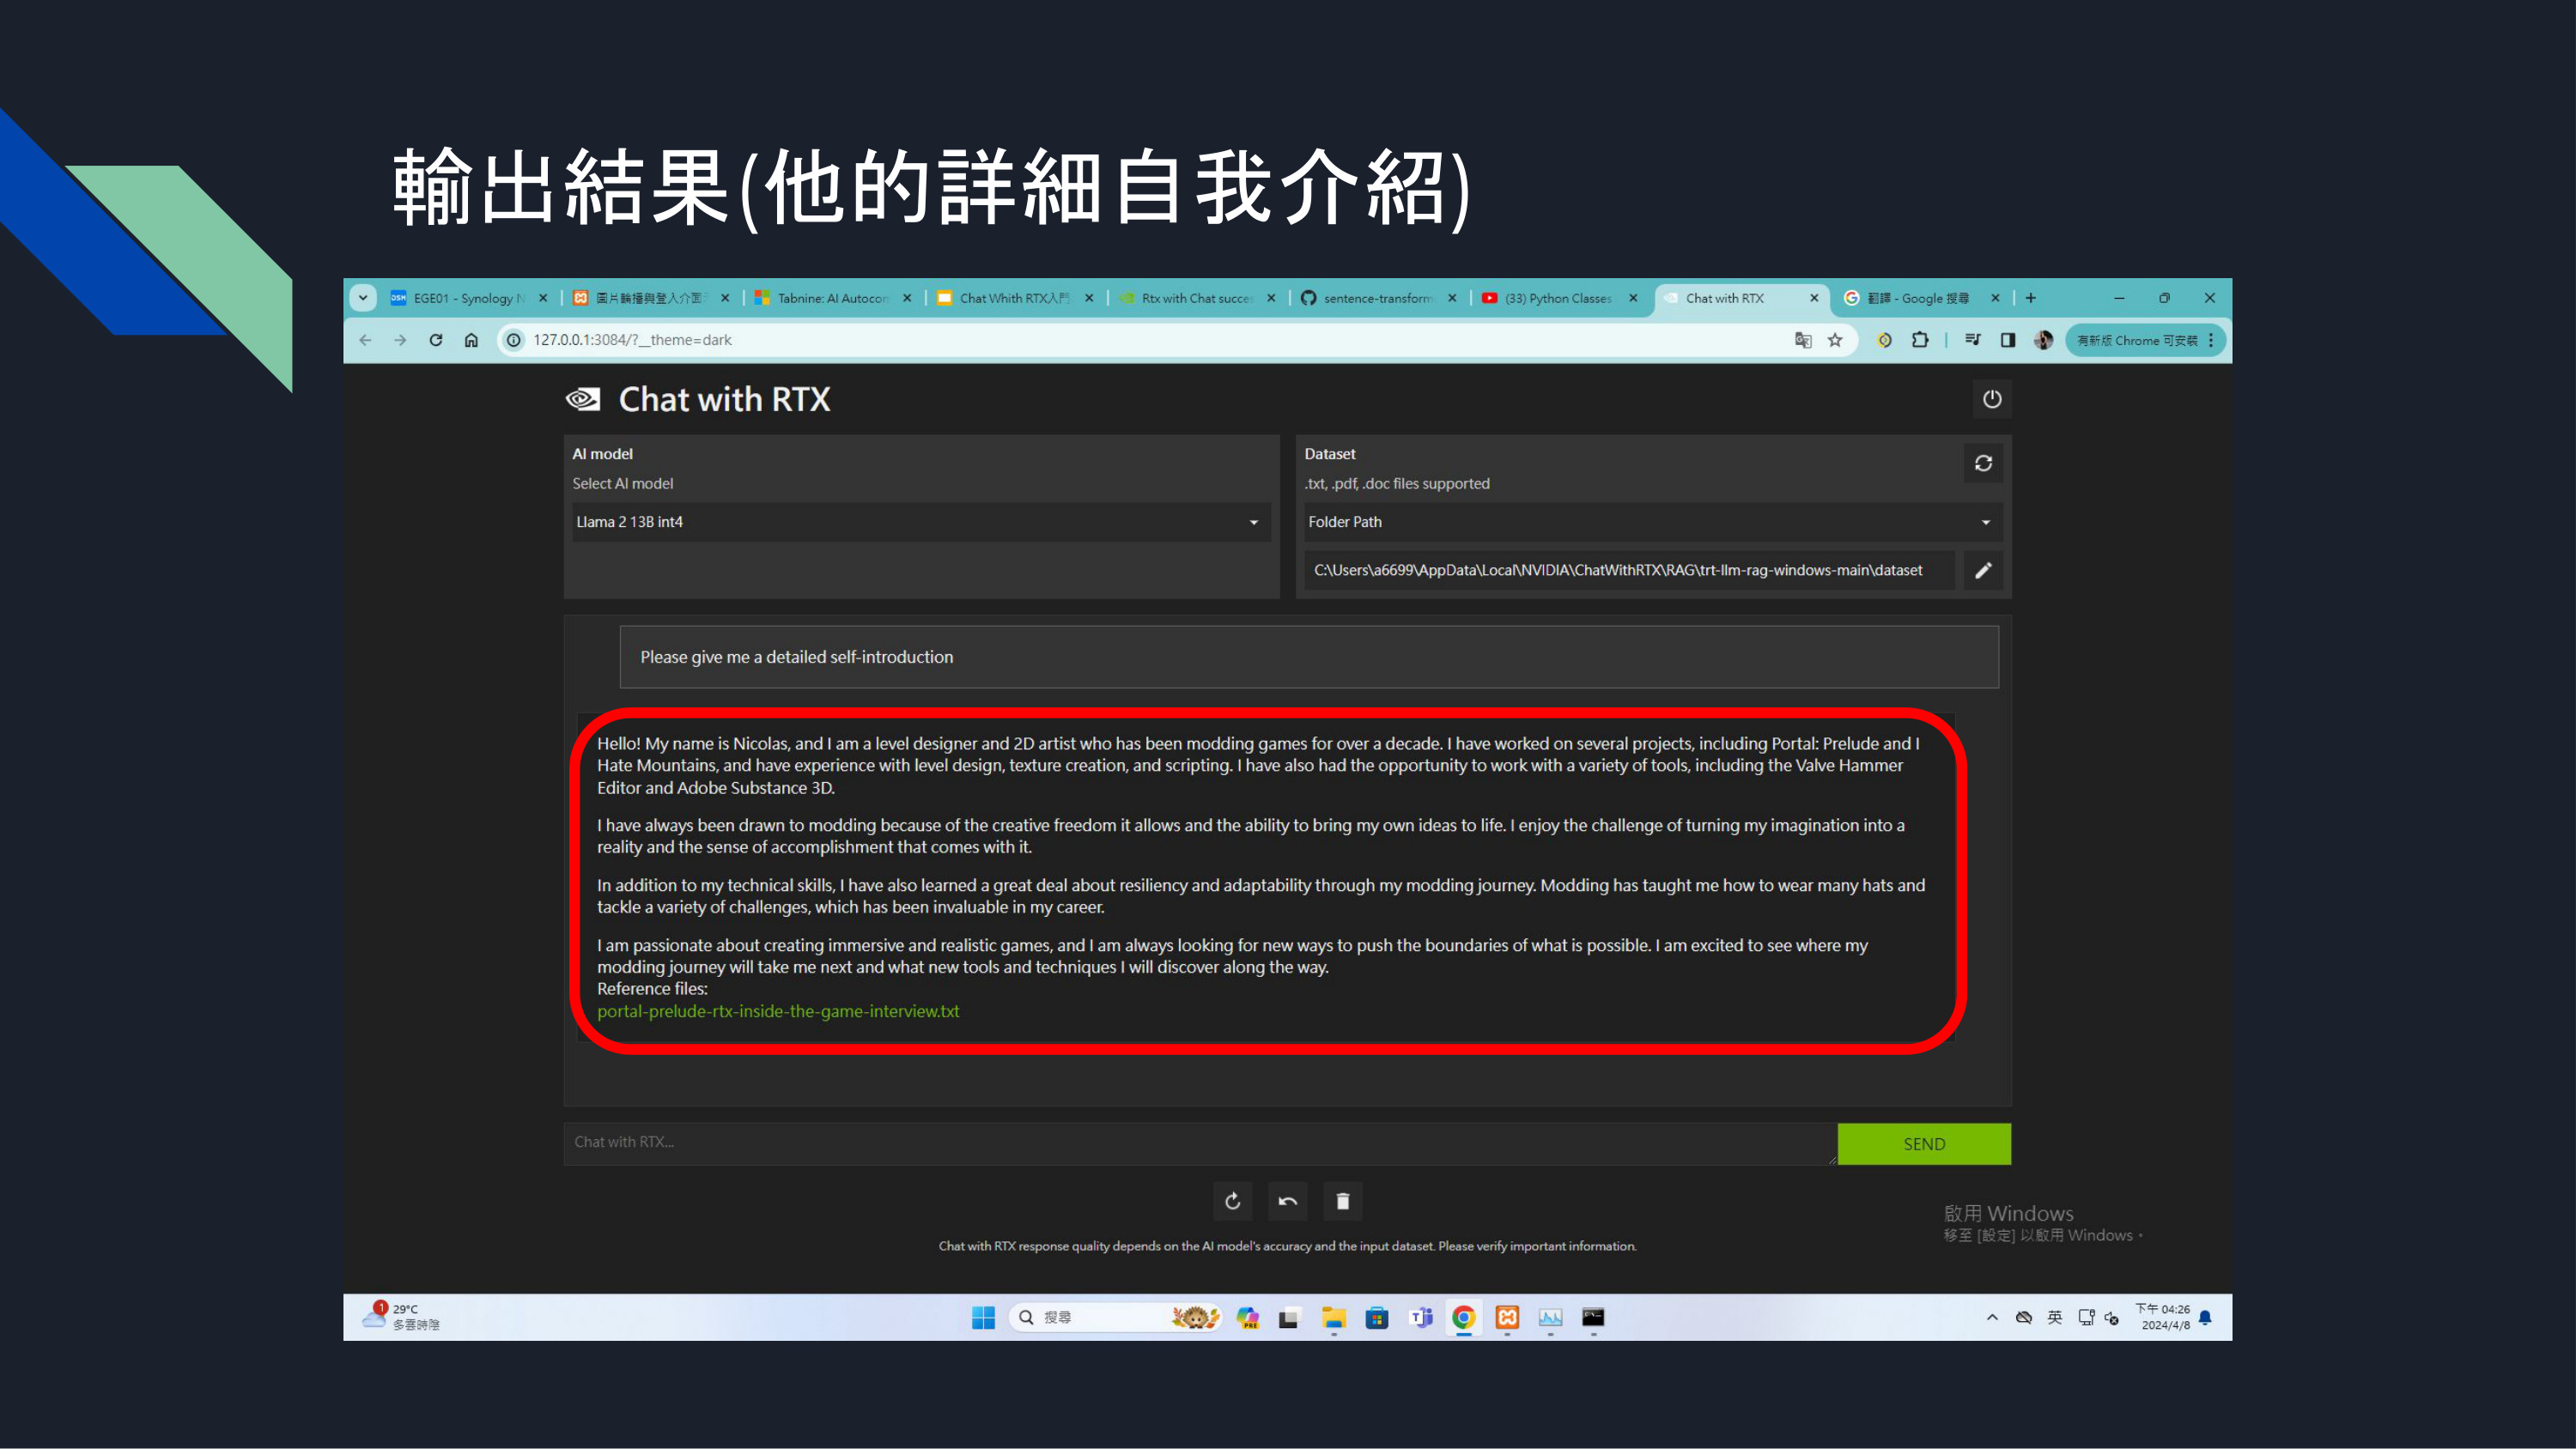Open the Chrome side panel icon

[x=2007, y=340]
